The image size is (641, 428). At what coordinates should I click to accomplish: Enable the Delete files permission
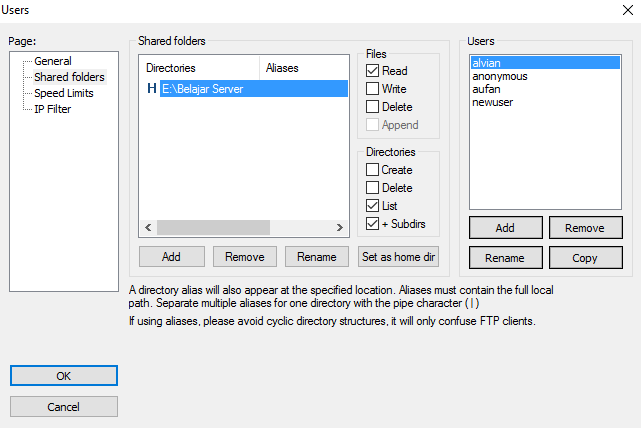point(373,107)
